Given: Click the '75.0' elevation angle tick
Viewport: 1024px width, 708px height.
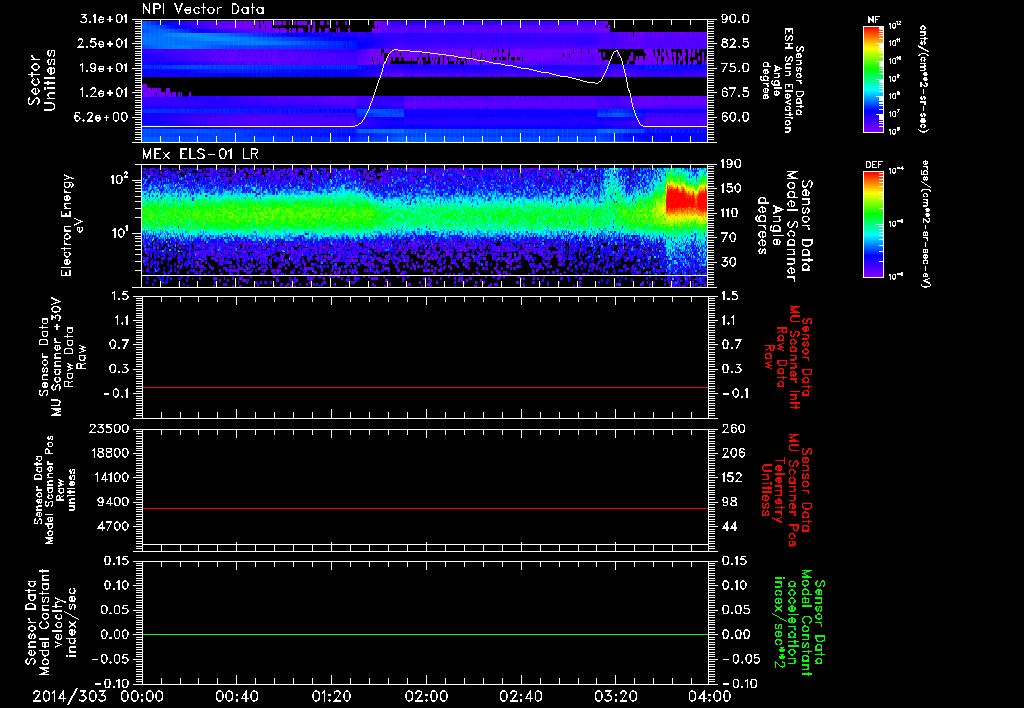Looking at the screenshot, I should pyautogui.click(x=735, y=68).
